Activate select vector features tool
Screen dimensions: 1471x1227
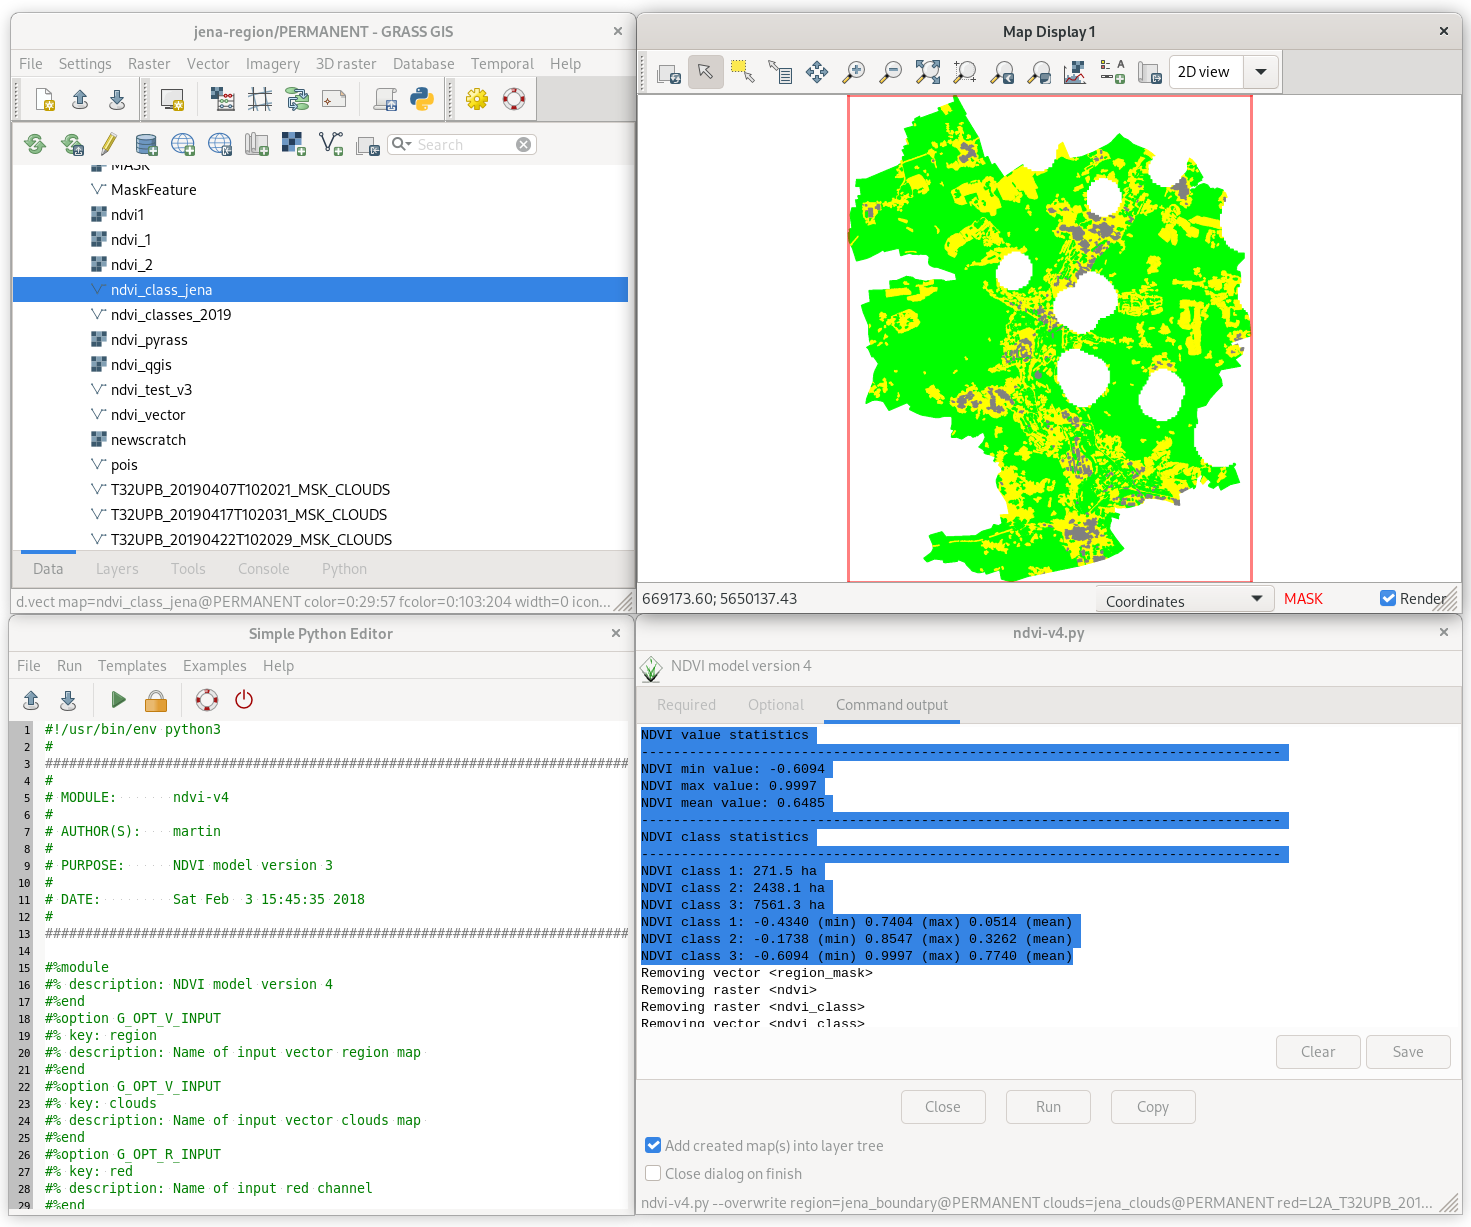pyautogui.click(x=743, y=72)
